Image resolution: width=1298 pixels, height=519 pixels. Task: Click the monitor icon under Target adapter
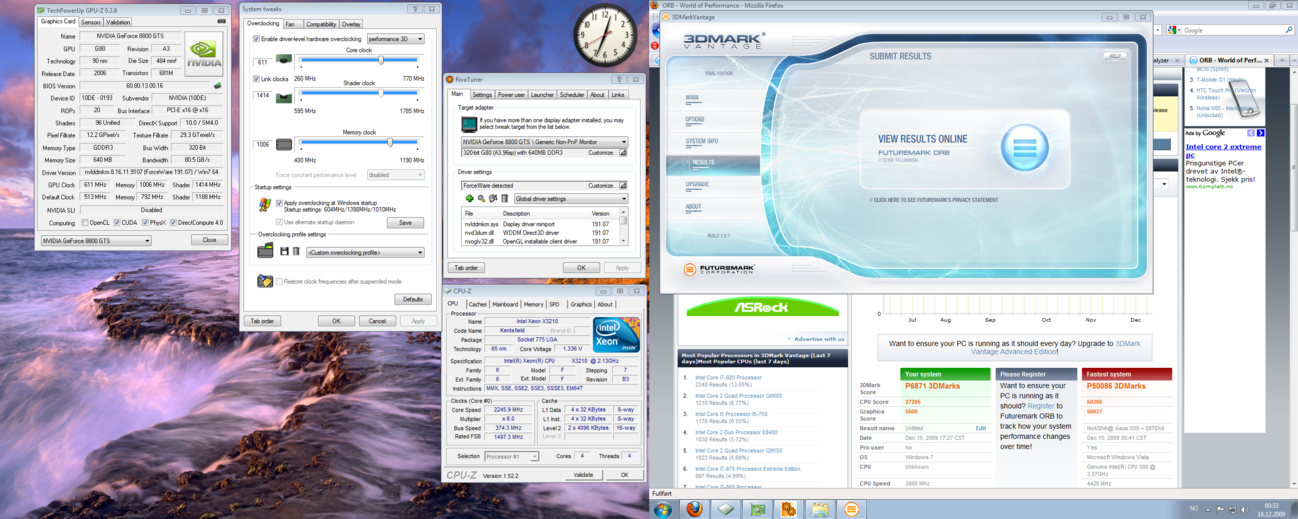(468, 124)
